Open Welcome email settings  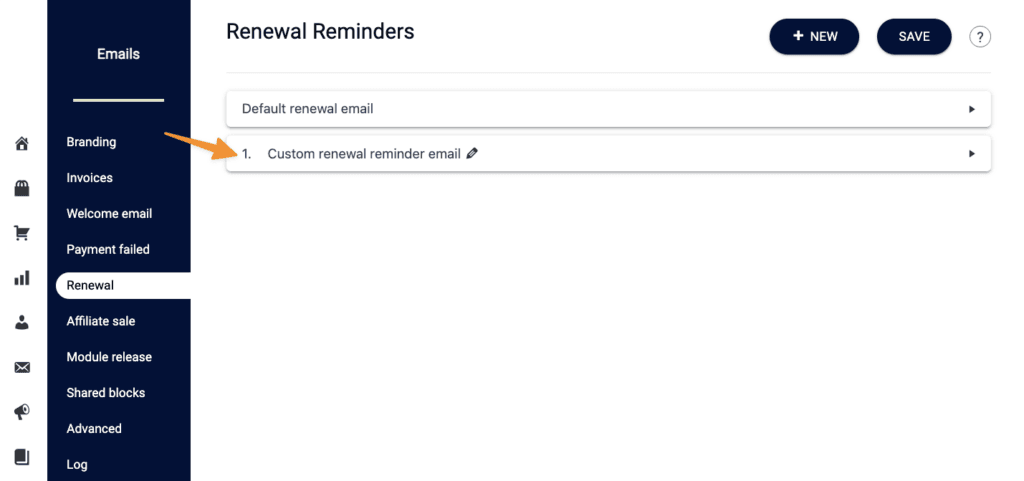(x=109, y=213)
